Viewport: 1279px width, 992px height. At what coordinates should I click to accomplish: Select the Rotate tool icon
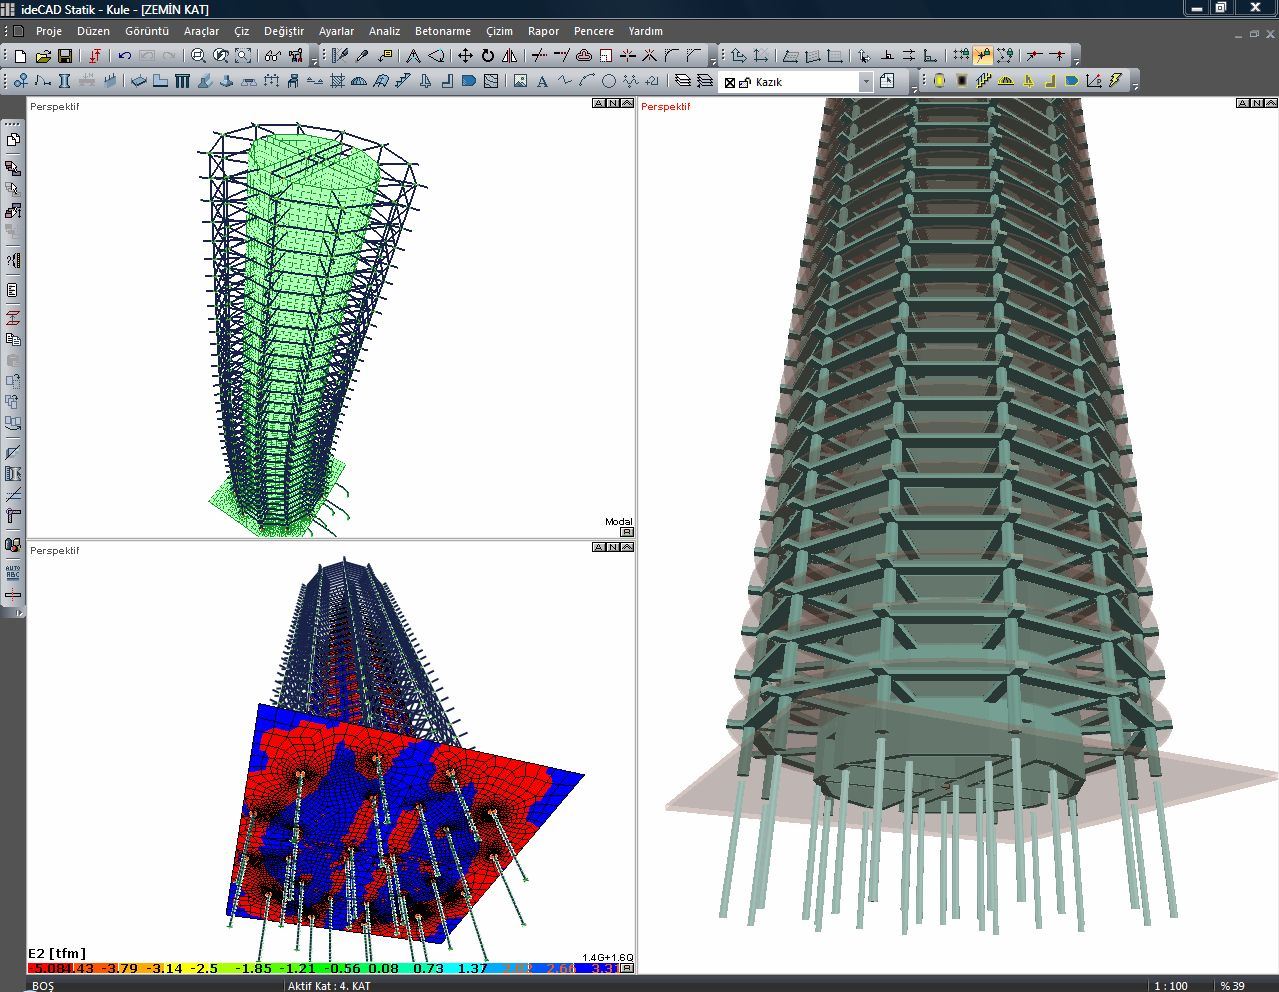488,56
